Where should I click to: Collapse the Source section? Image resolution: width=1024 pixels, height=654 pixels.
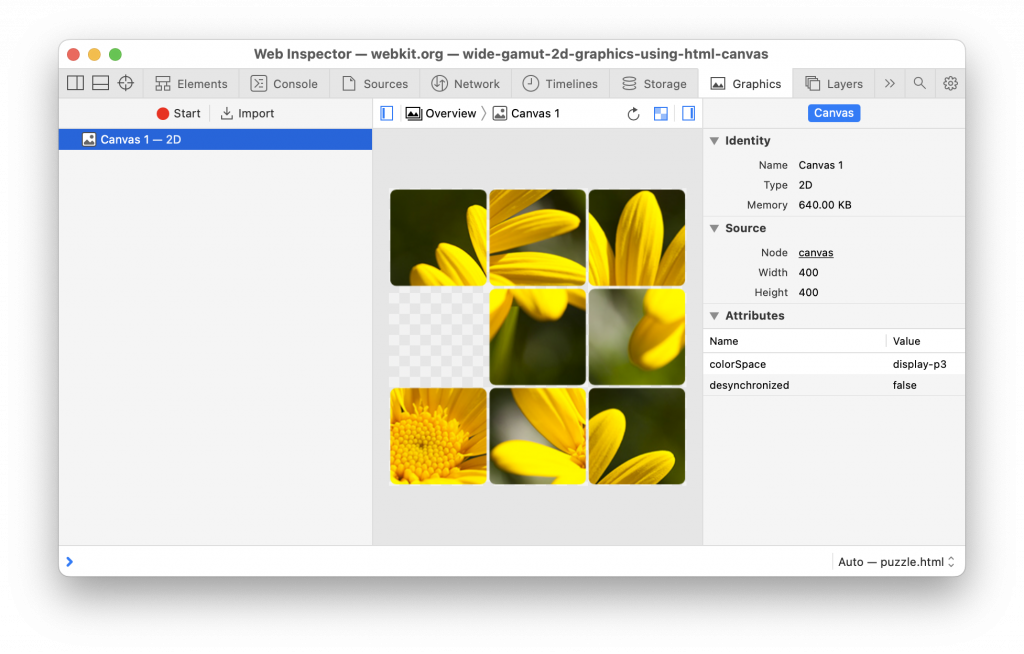714,229
